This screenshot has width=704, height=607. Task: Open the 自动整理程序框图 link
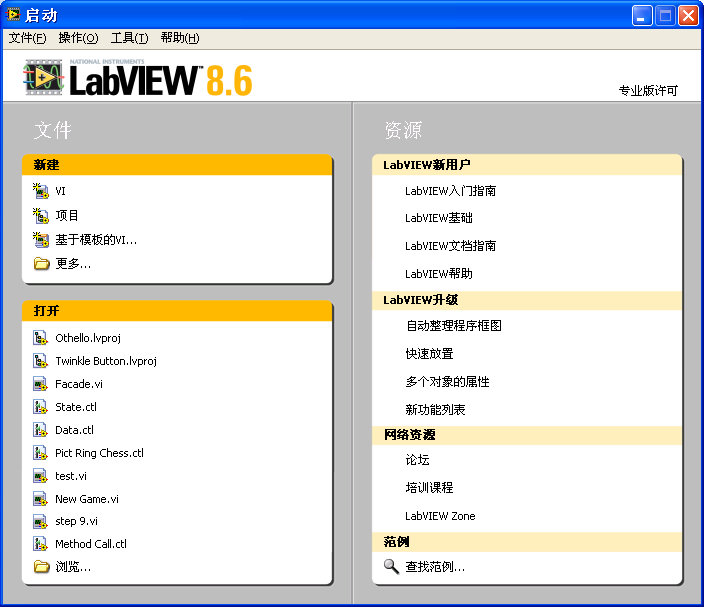click(x=453, y=326)
